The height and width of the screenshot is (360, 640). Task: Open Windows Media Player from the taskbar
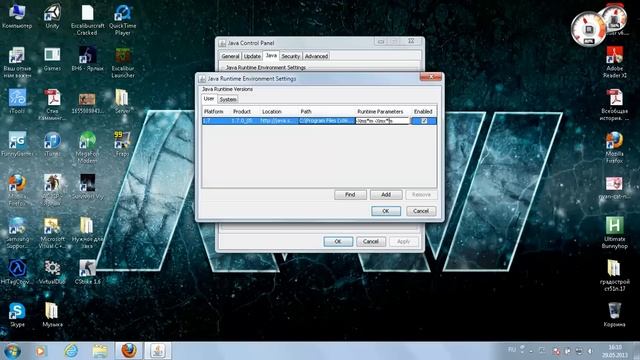coord(40,351)
